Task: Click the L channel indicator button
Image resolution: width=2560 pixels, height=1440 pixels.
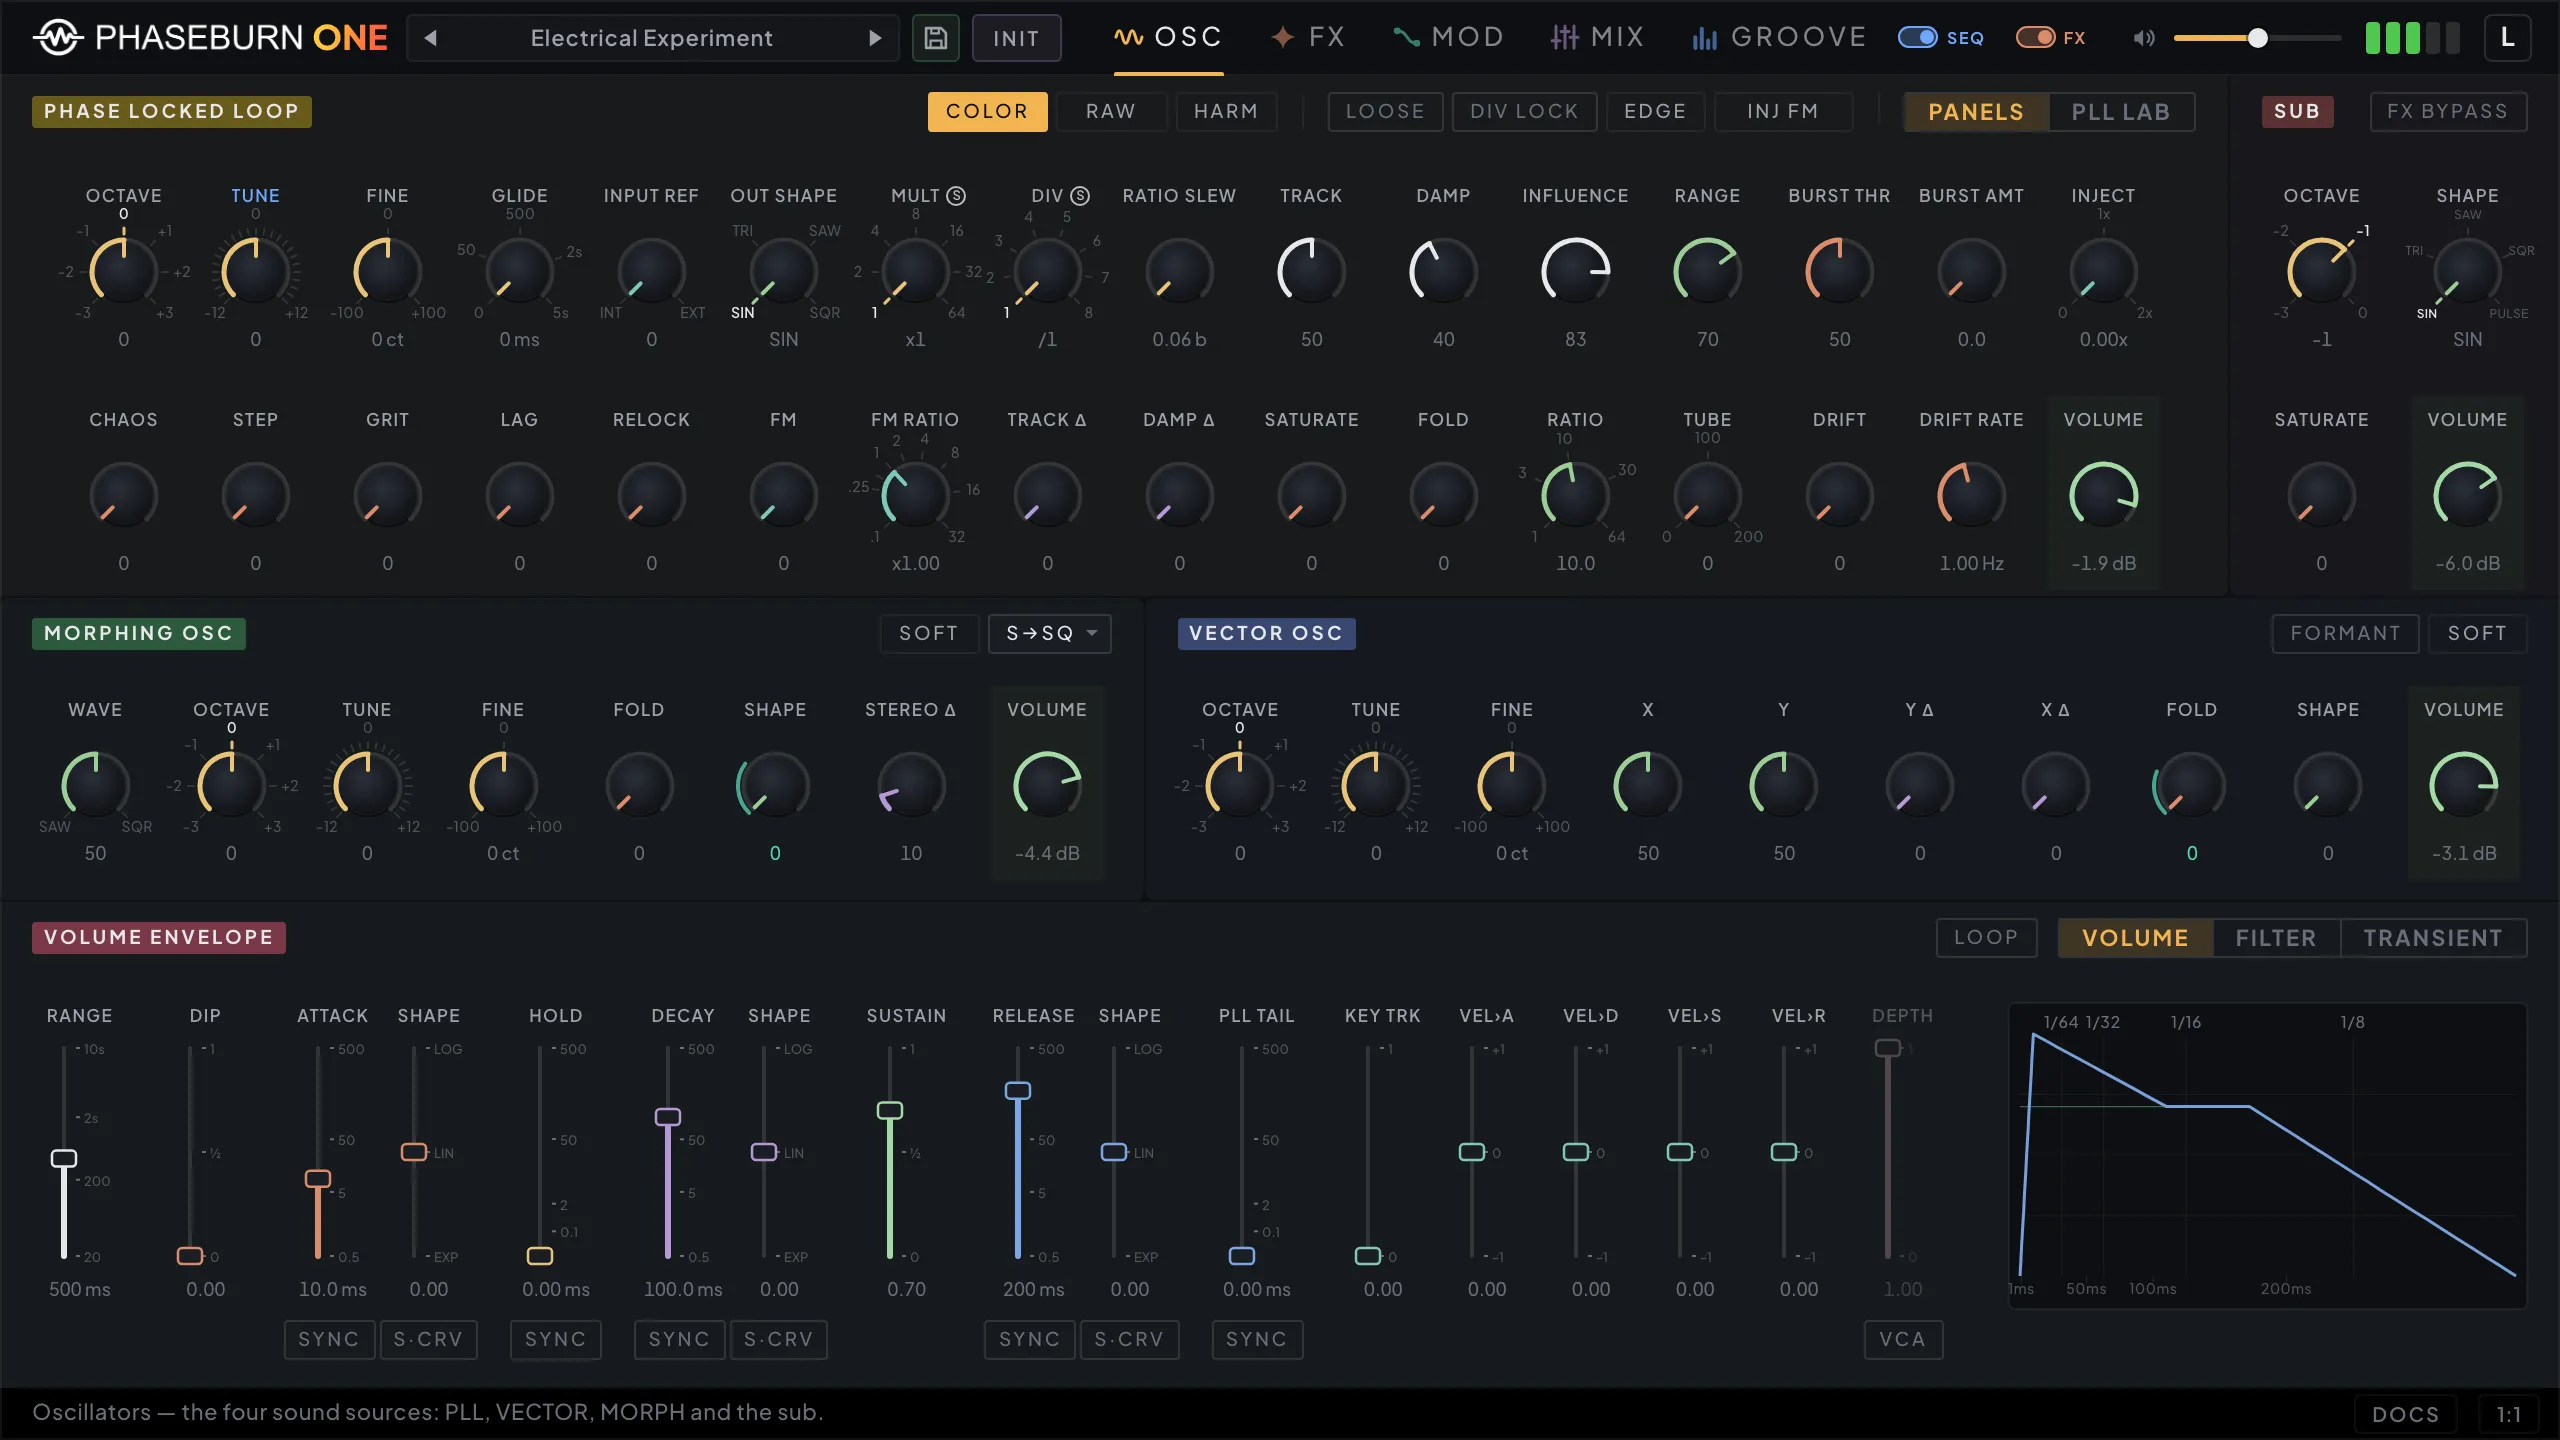Action: (x=2507, y=38)
